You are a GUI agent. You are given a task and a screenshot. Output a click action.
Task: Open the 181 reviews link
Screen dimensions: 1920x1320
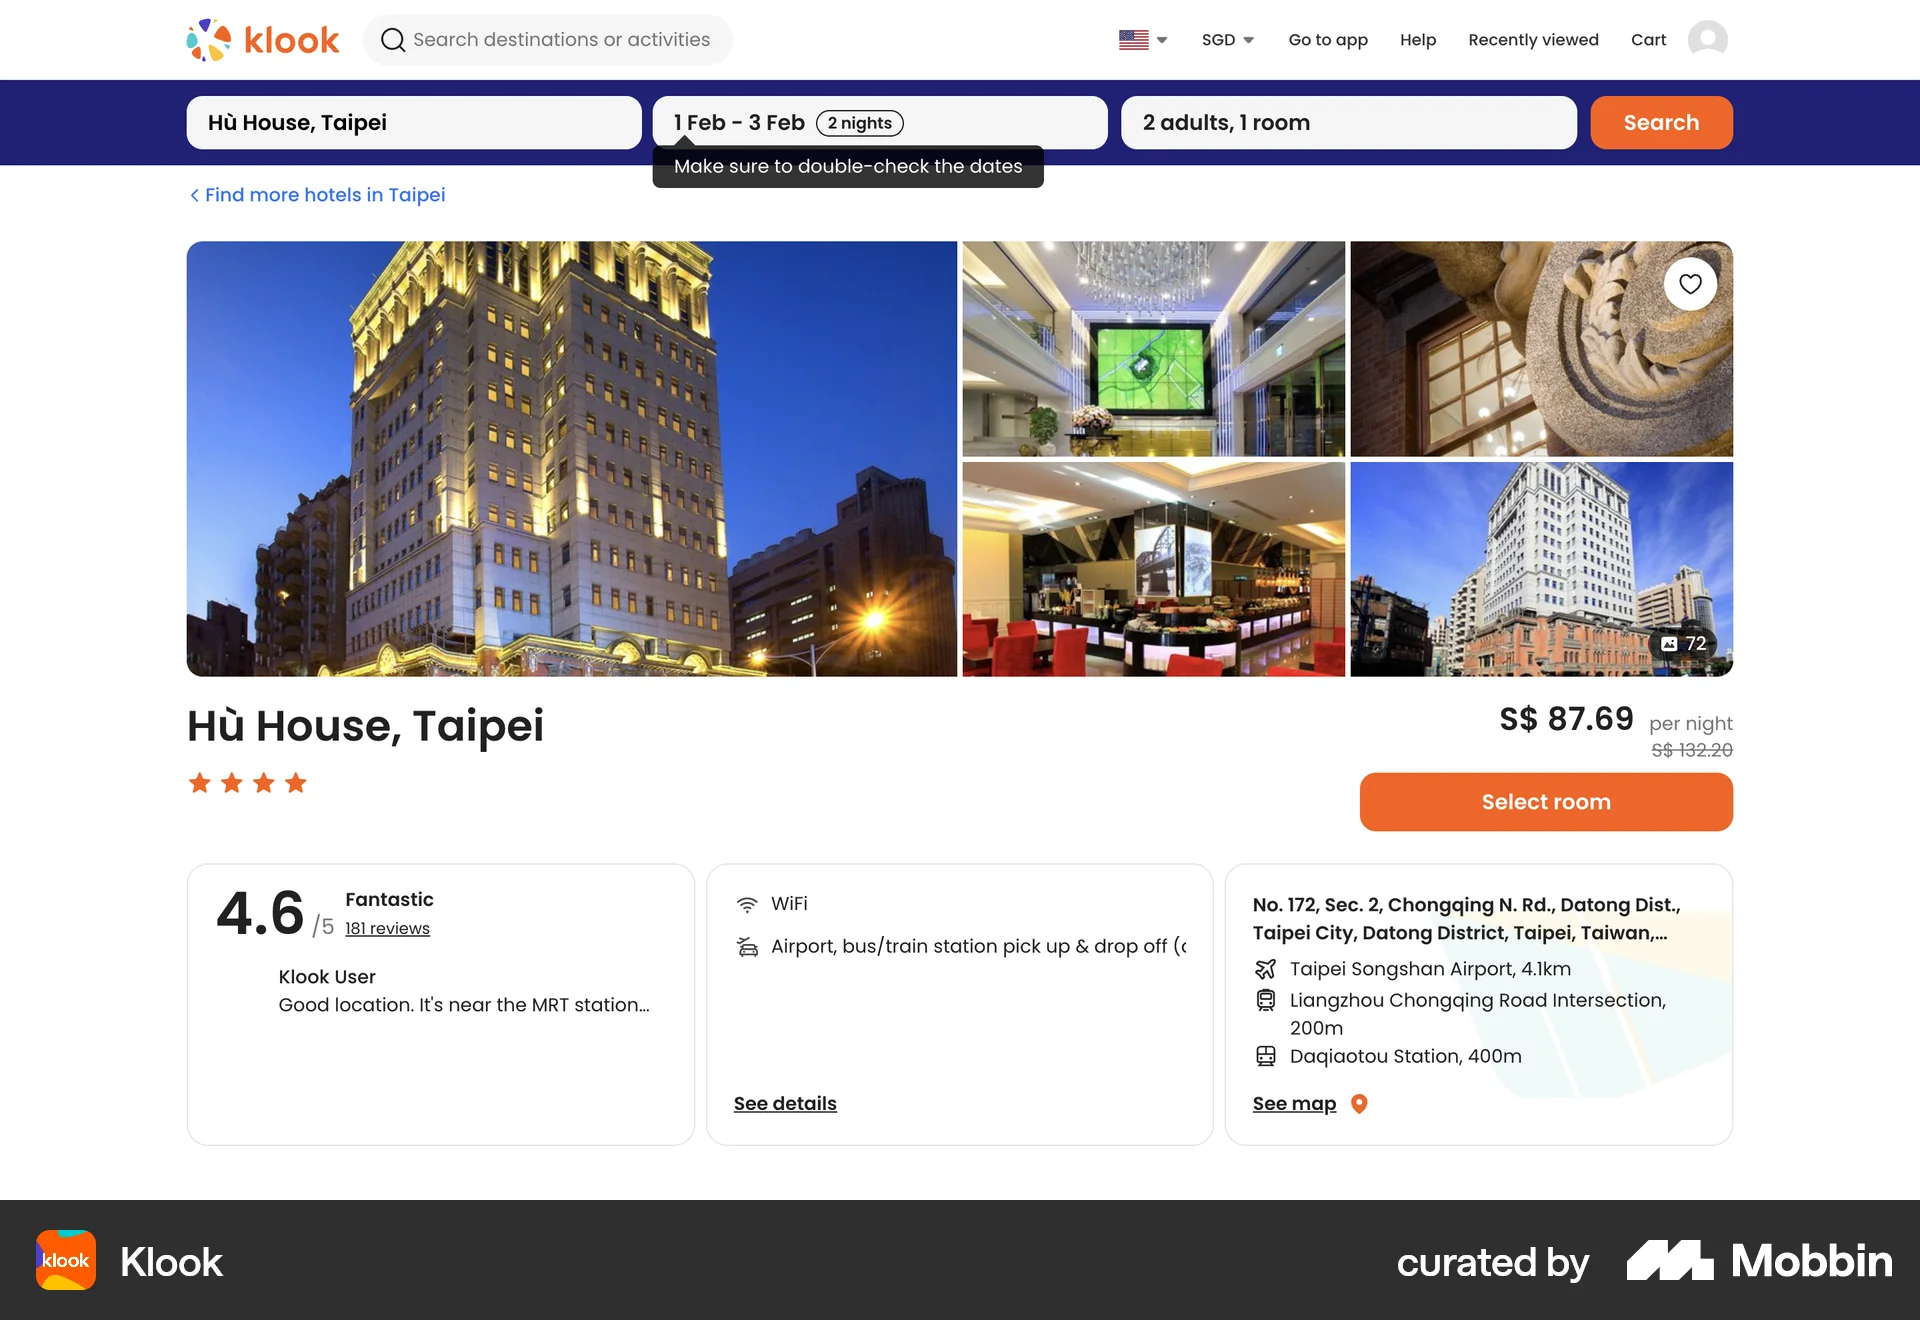pyautogui.click(x=387, y=928)
